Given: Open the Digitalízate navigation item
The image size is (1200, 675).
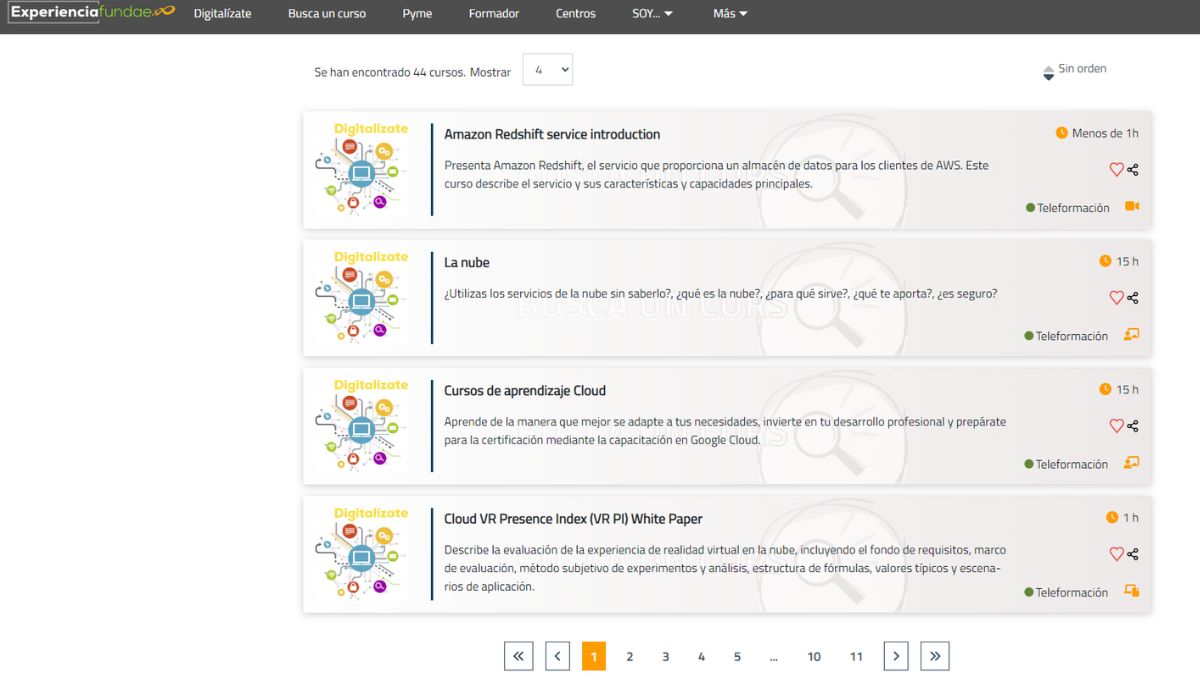Looking at the screenshot, I should coord(223,14).
